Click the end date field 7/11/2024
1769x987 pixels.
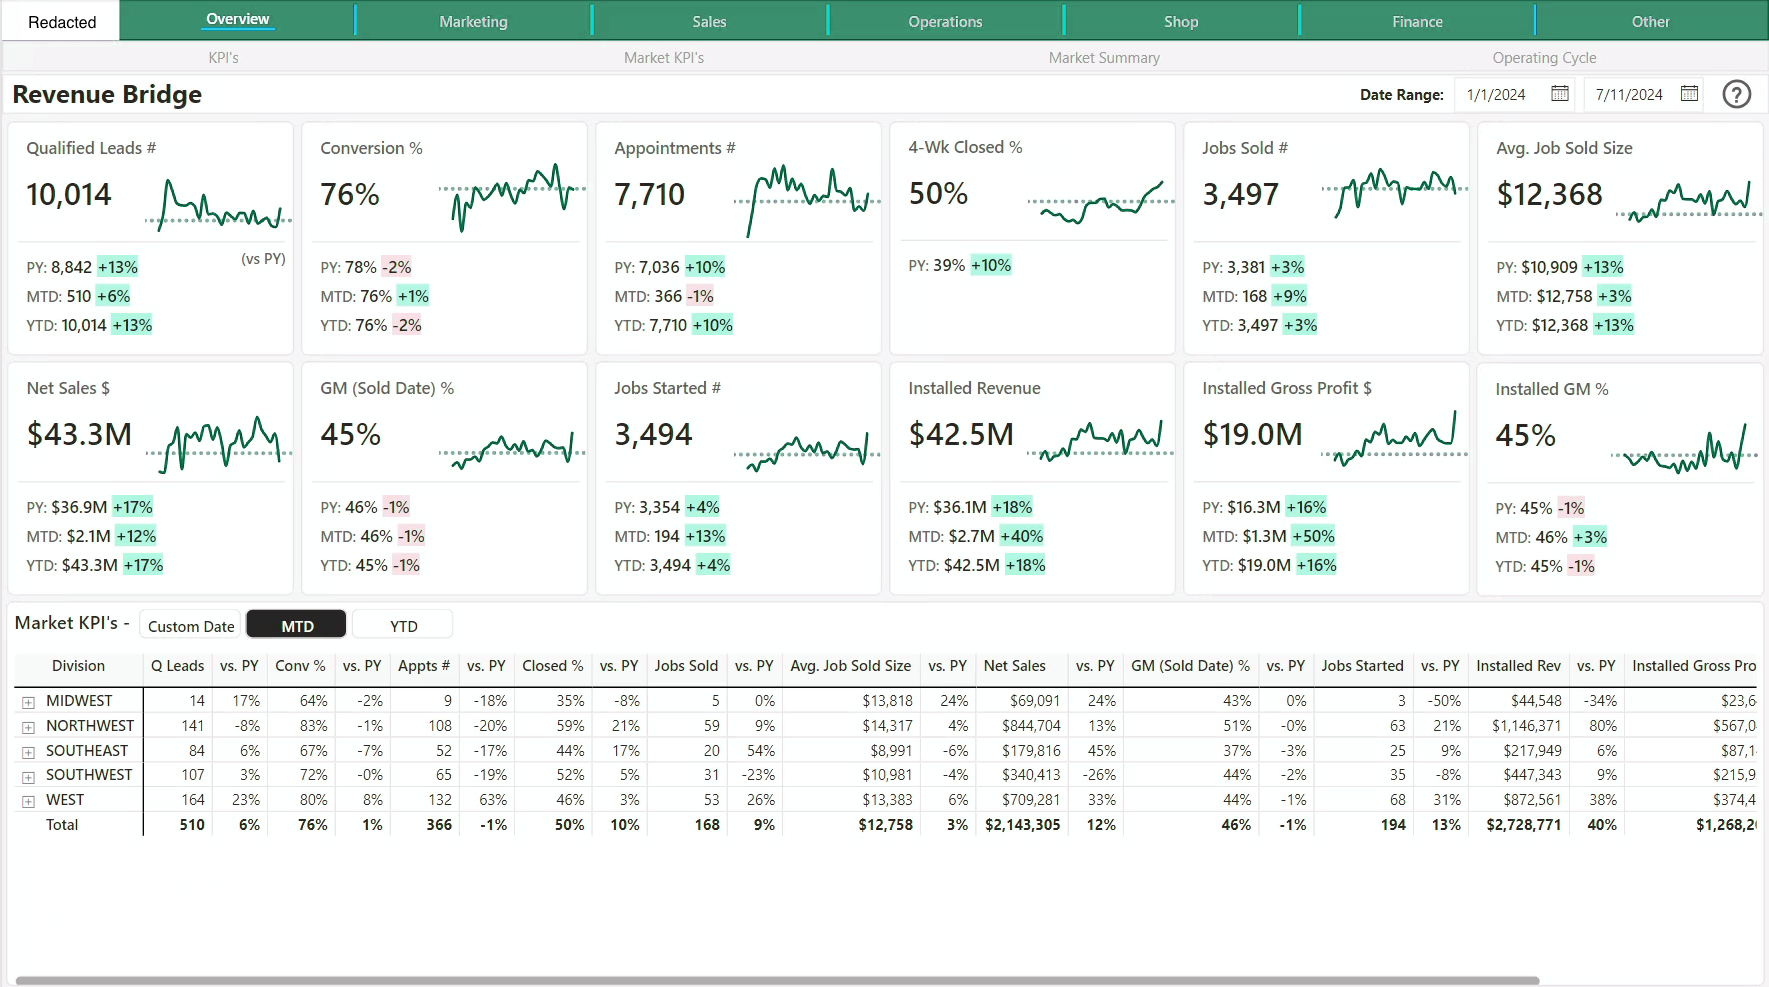point(1629,94)
